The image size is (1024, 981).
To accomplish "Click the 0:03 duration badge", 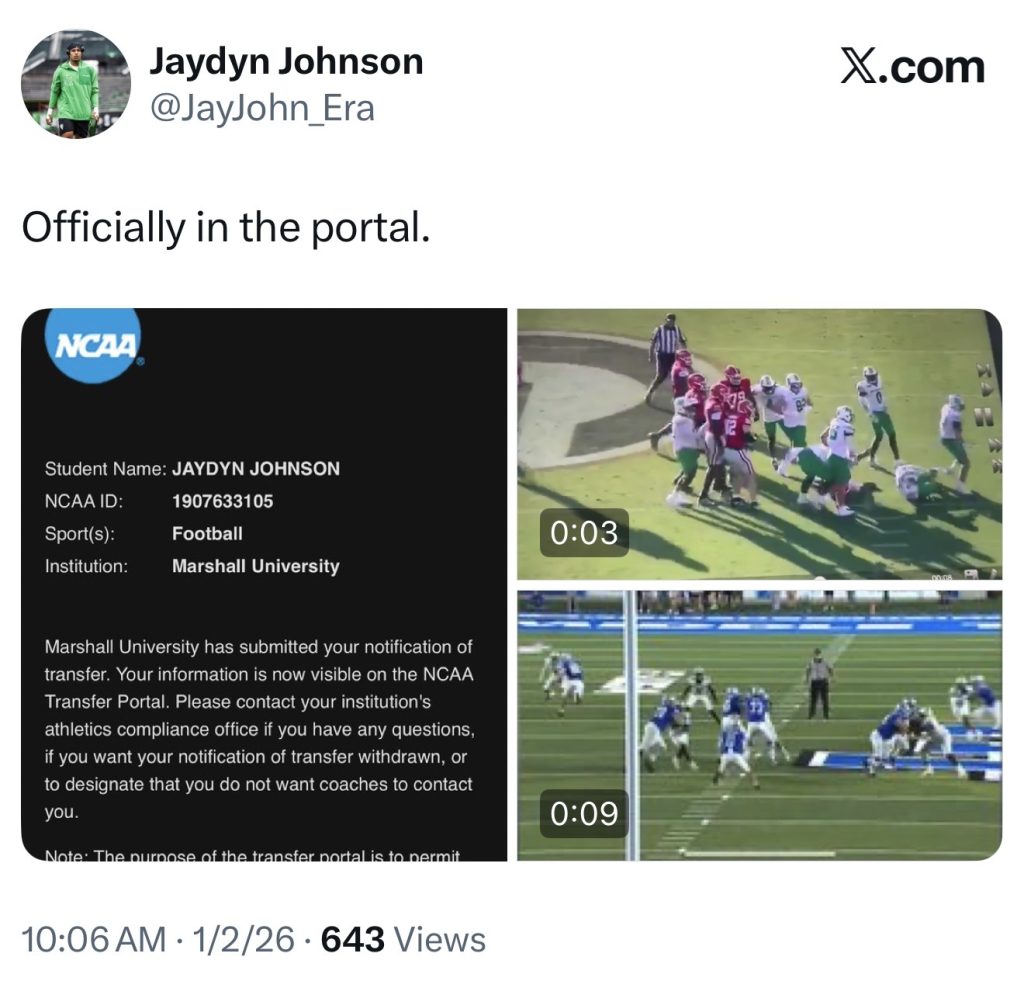I will point(584,532).
